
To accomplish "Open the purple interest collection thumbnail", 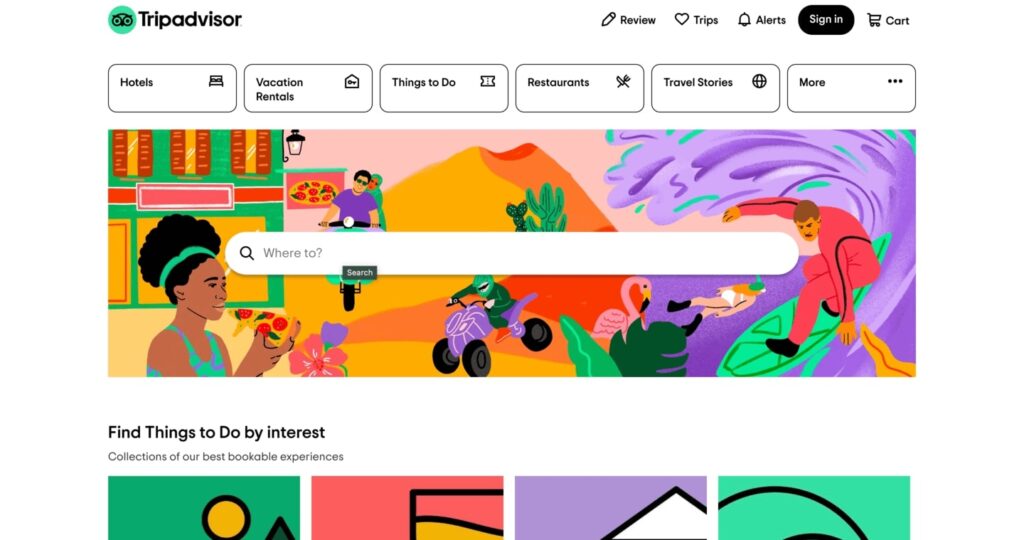I will coord(611,508).
